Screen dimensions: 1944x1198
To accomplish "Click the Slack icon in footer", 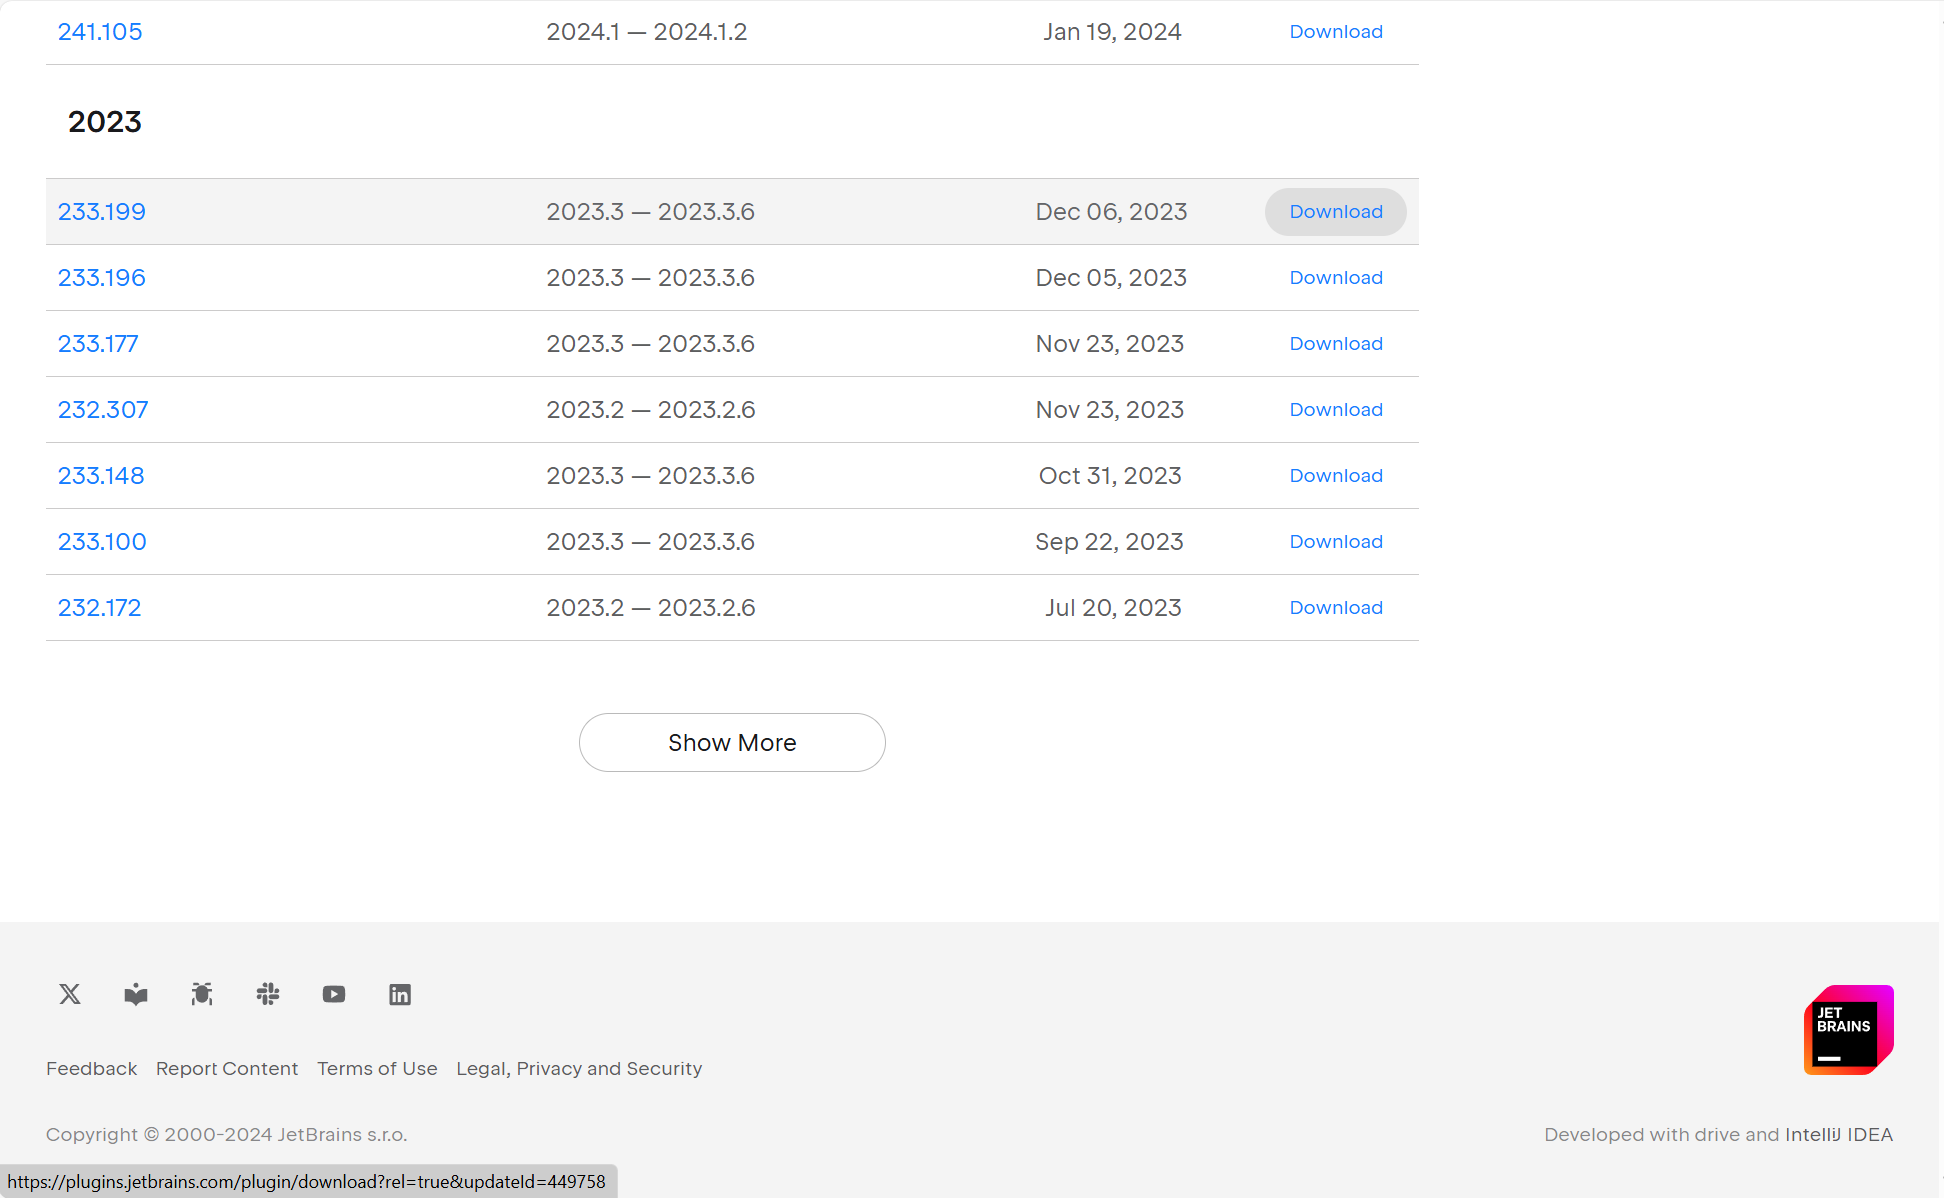I will click(268, 994).
